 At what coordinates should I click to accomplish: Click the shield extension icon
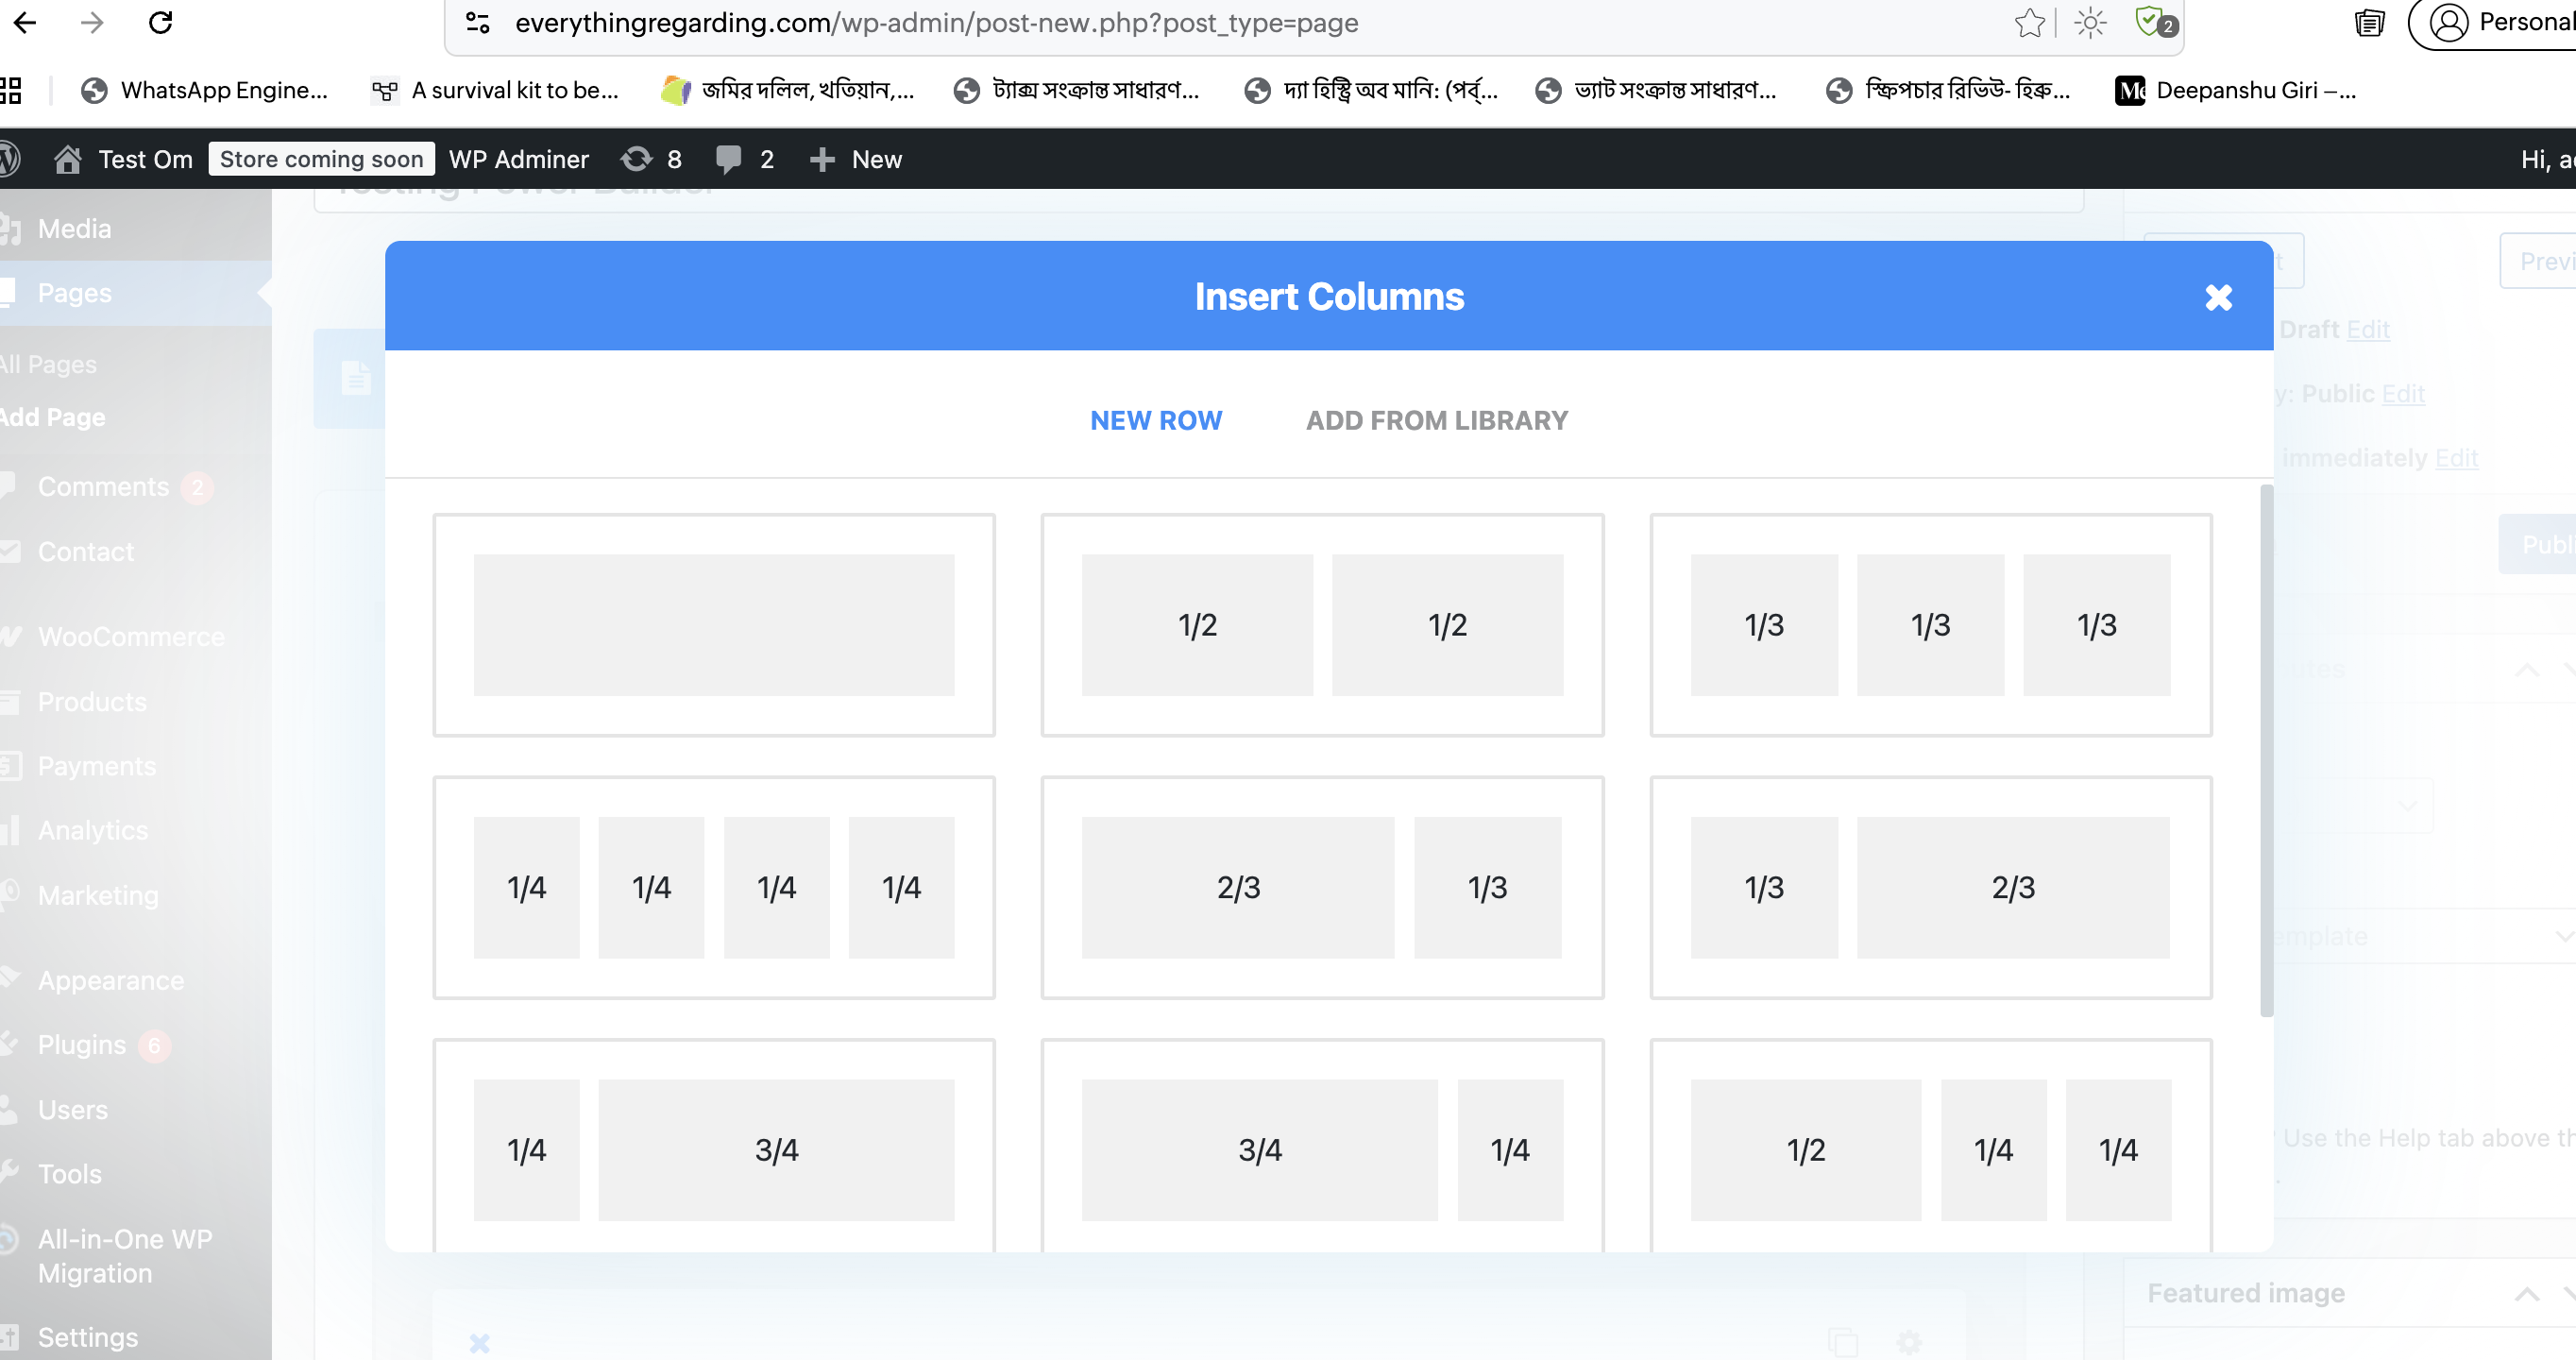tap(2151, 22)
